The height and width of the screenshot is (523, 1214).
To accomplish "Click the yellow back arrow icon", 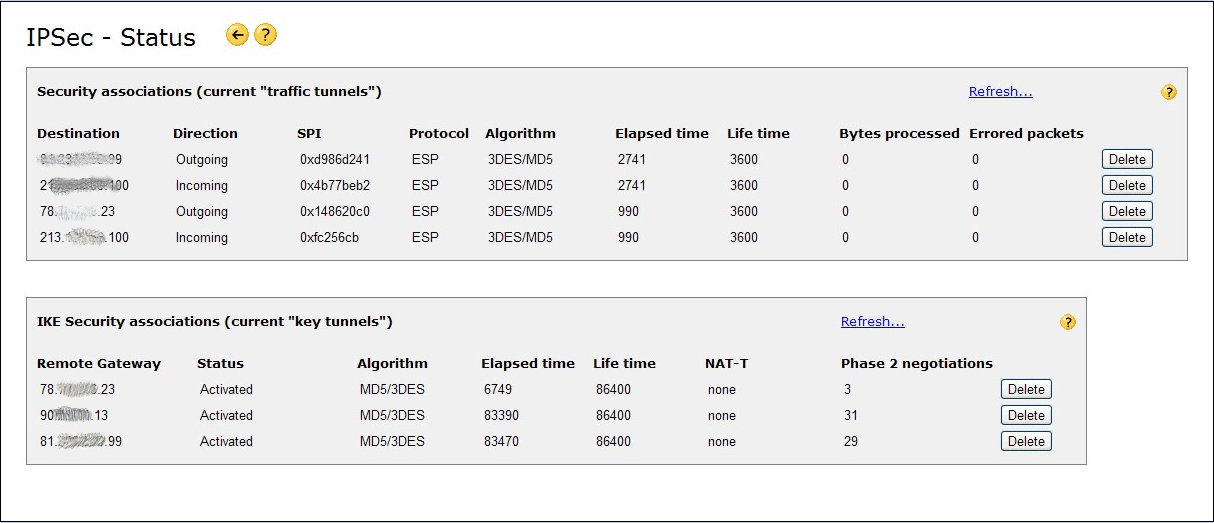I will [237, 36].
